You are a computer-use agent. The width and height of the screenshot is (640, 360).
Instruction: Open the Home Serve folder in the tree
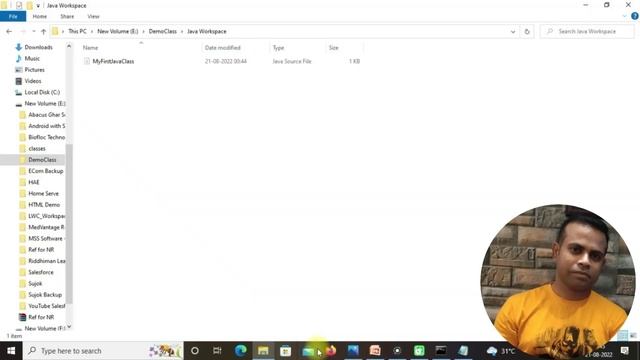point(43,193)
